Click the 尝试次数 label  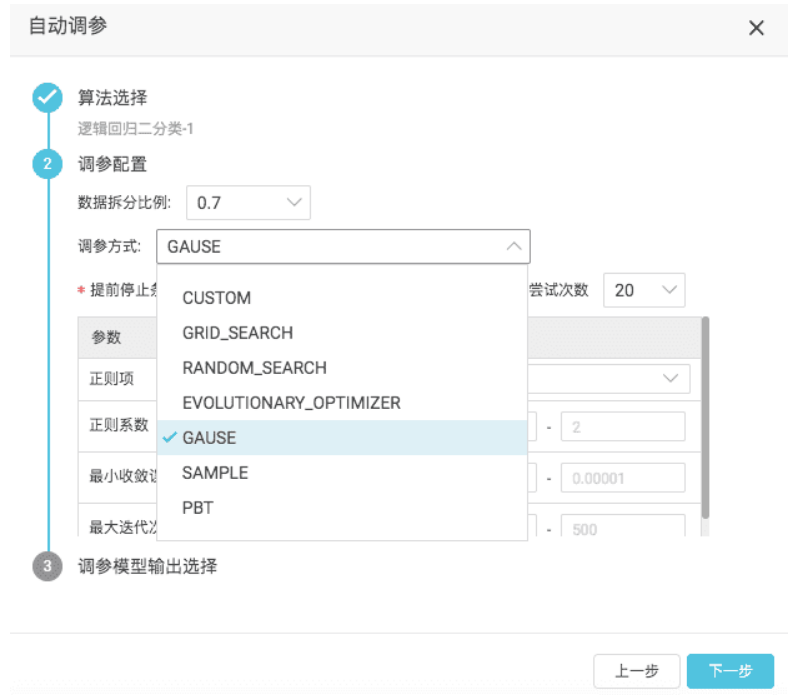click(x=558, y=290)
